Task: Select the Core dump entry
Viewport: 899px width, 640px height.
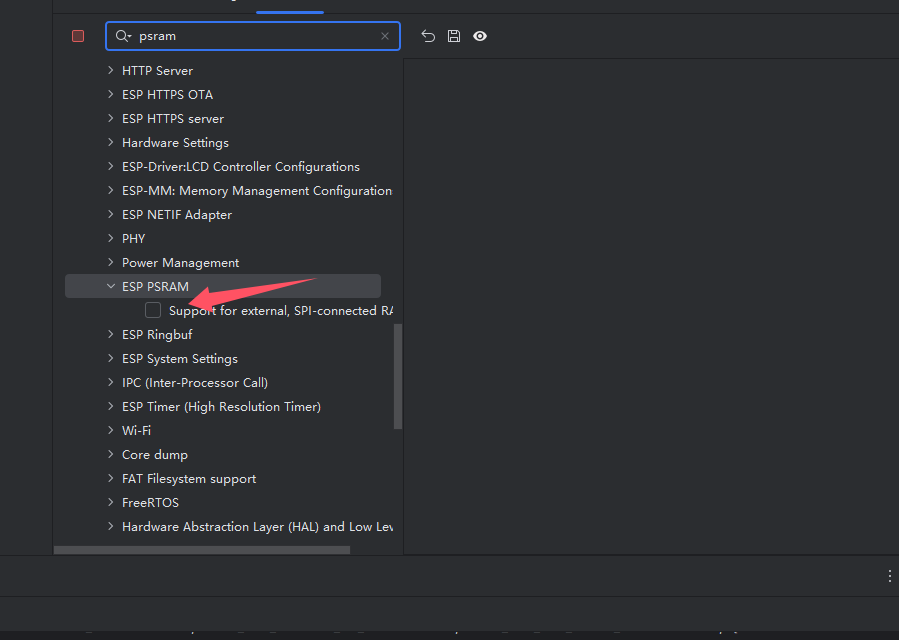Action: click(x=155, y=454)
